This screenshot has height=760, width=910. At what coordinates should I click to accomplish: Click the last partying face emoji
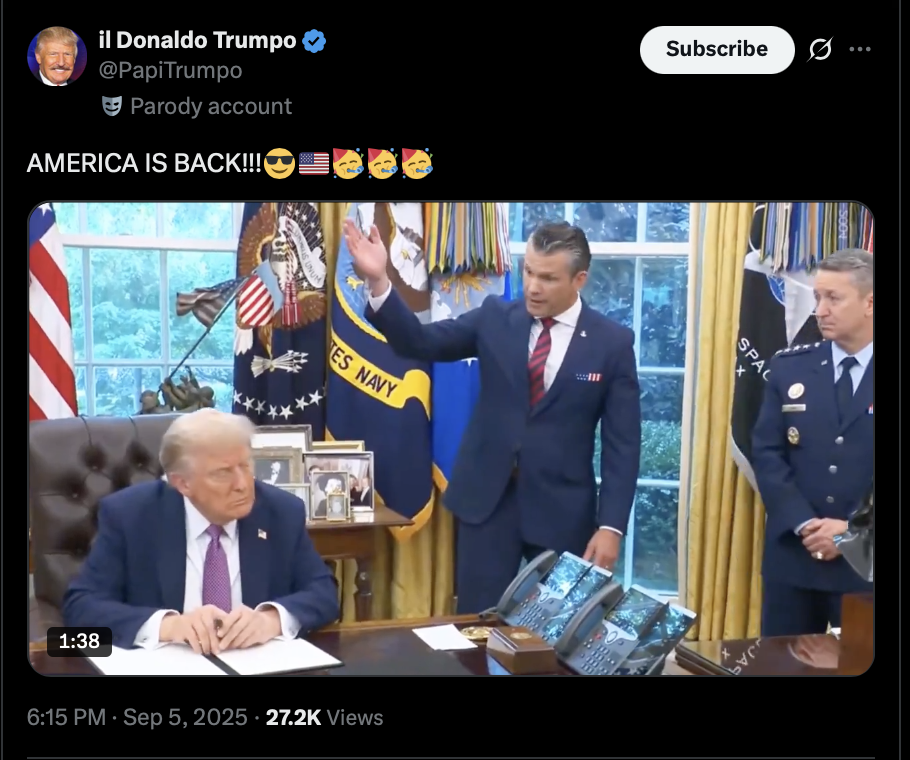[417, 163]
